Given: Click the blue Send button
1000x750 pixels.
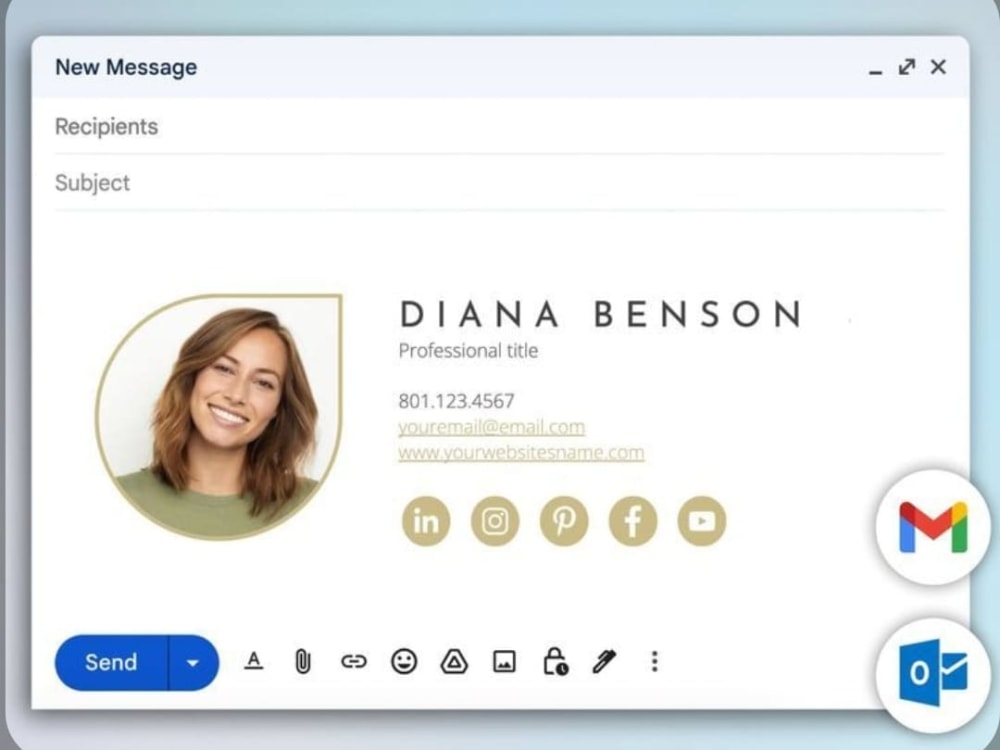Looking at the screenshot, I should 112,663.
